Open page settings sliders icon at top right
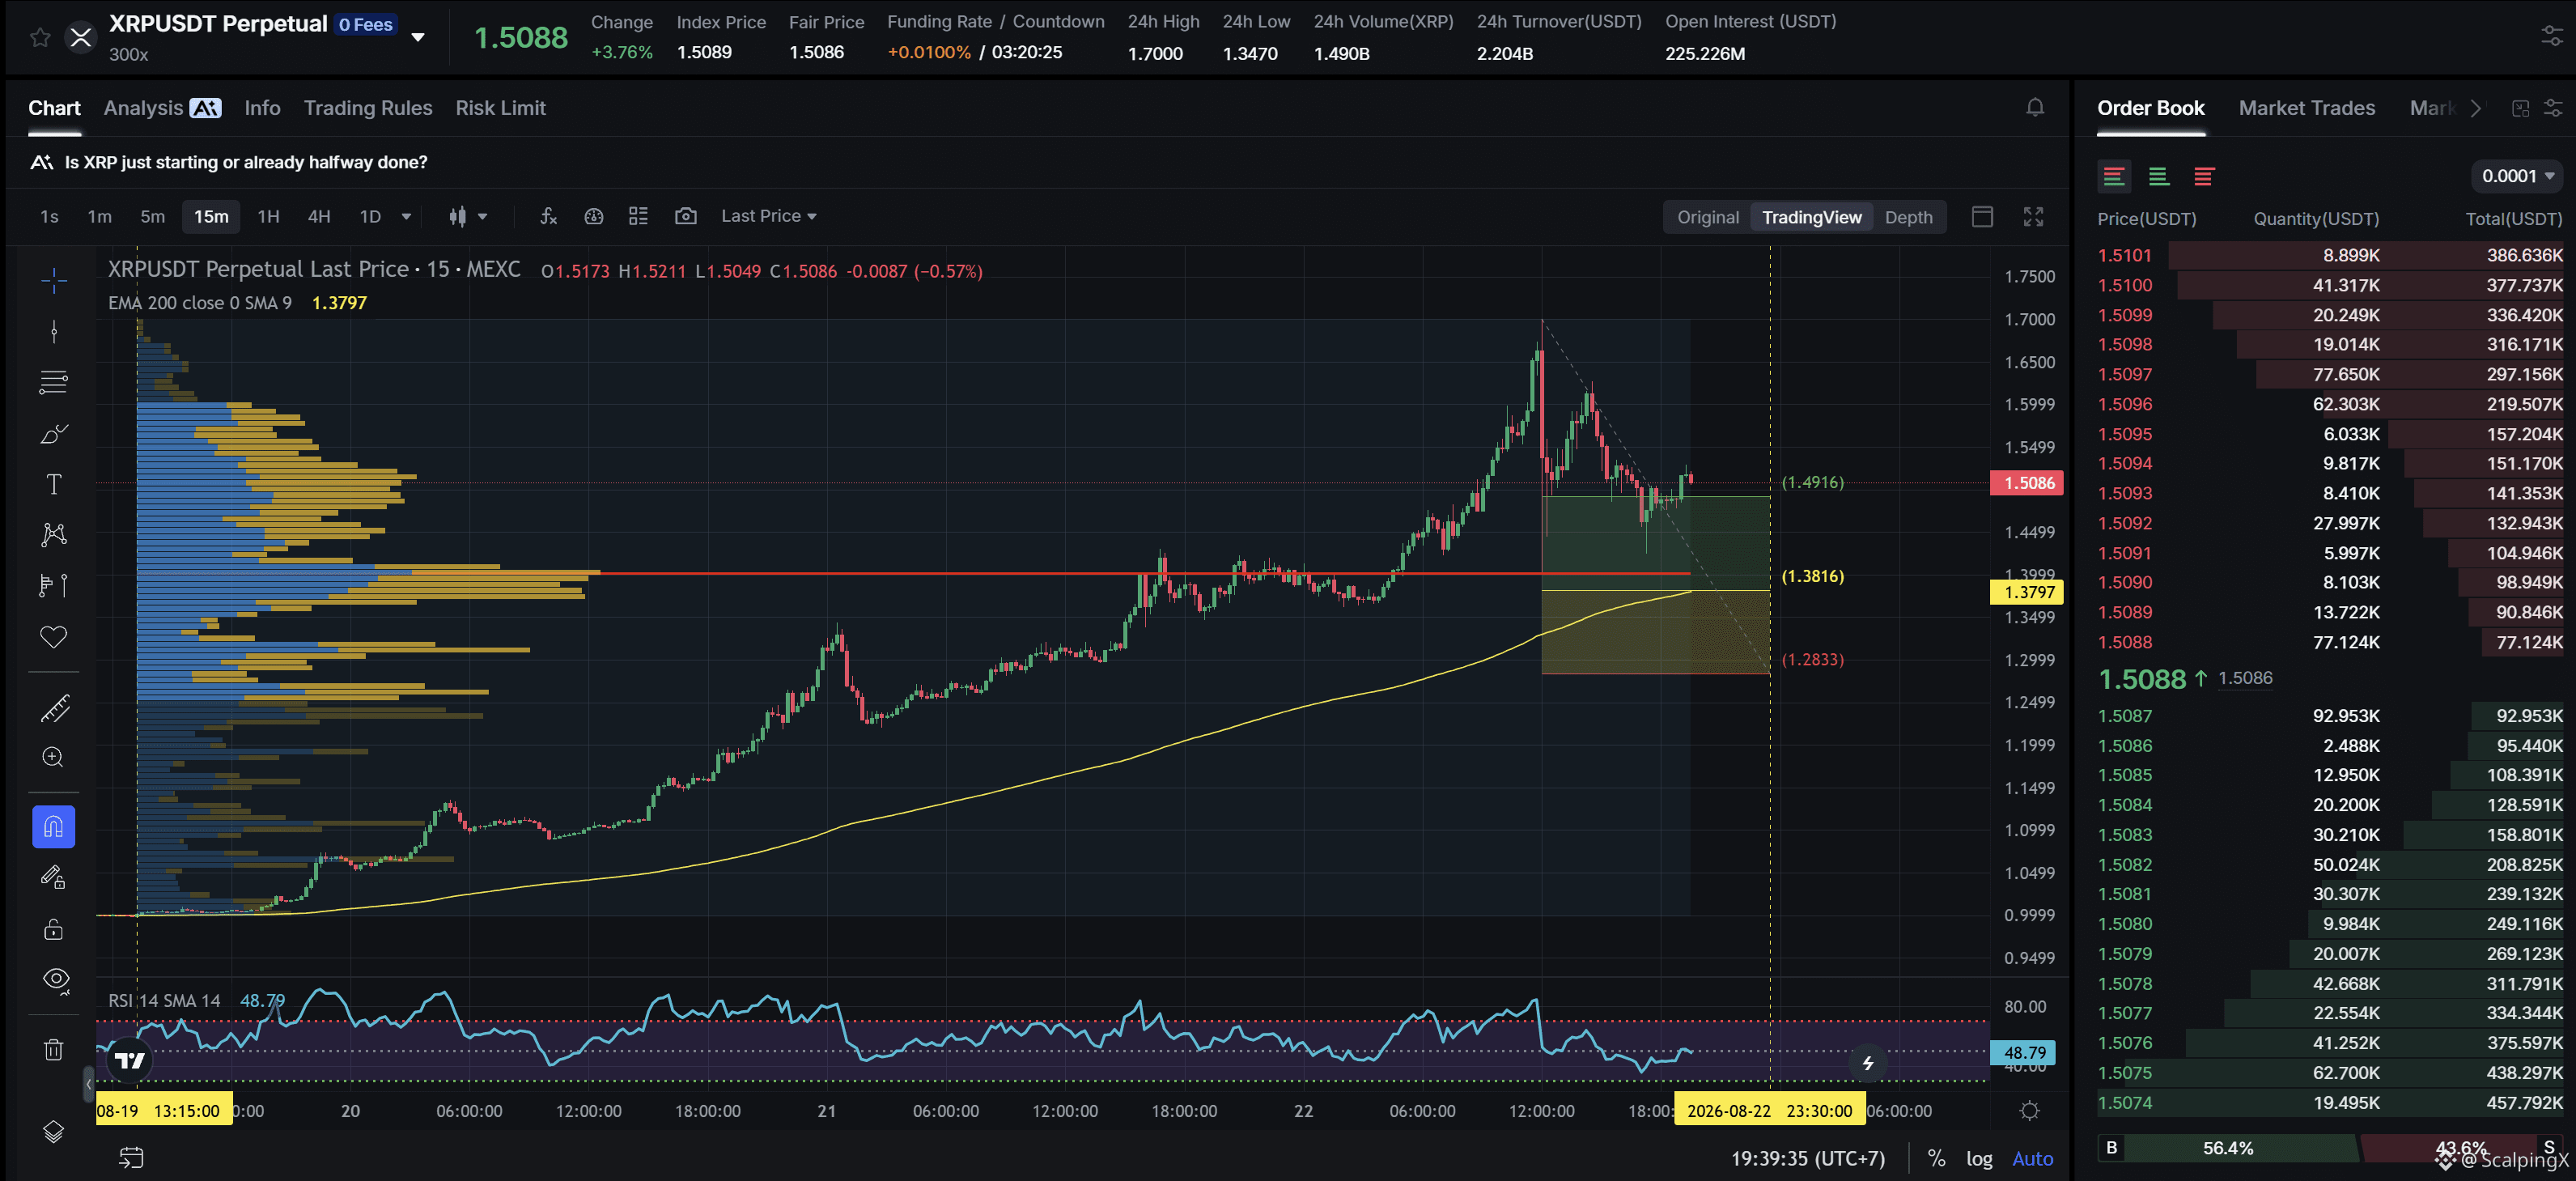The width and height of the screenshot is (2576, 1181). point(2552,36)
